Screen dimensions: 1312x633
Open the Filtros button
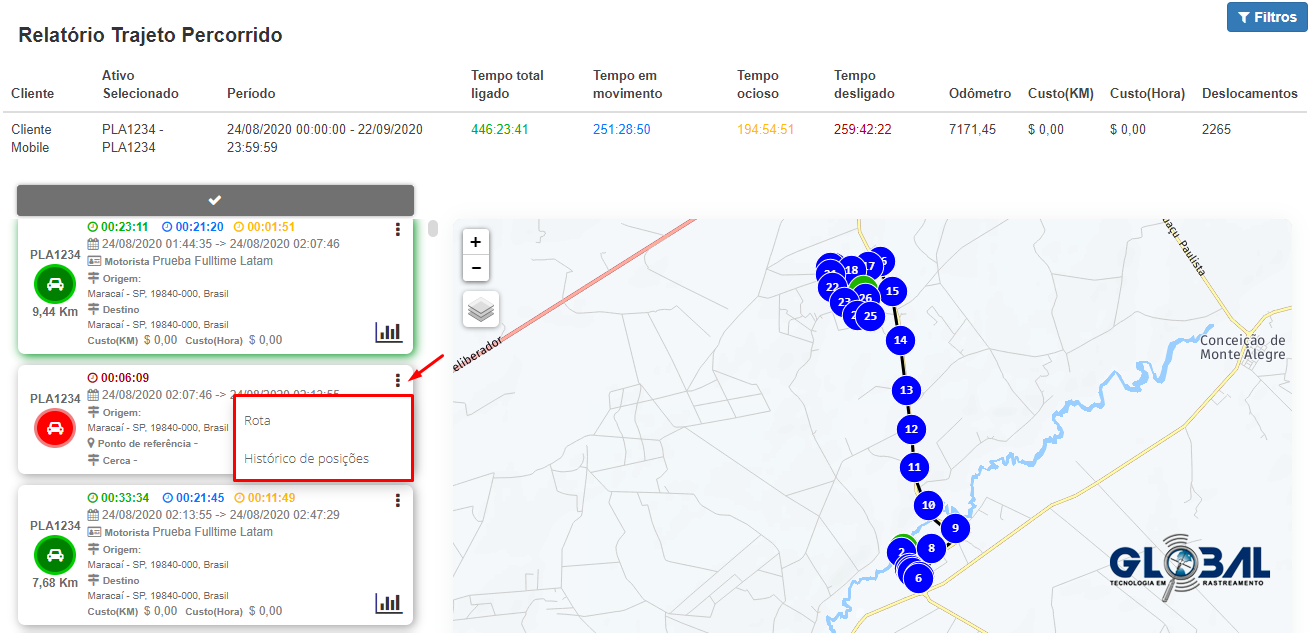pos(1267,17)
